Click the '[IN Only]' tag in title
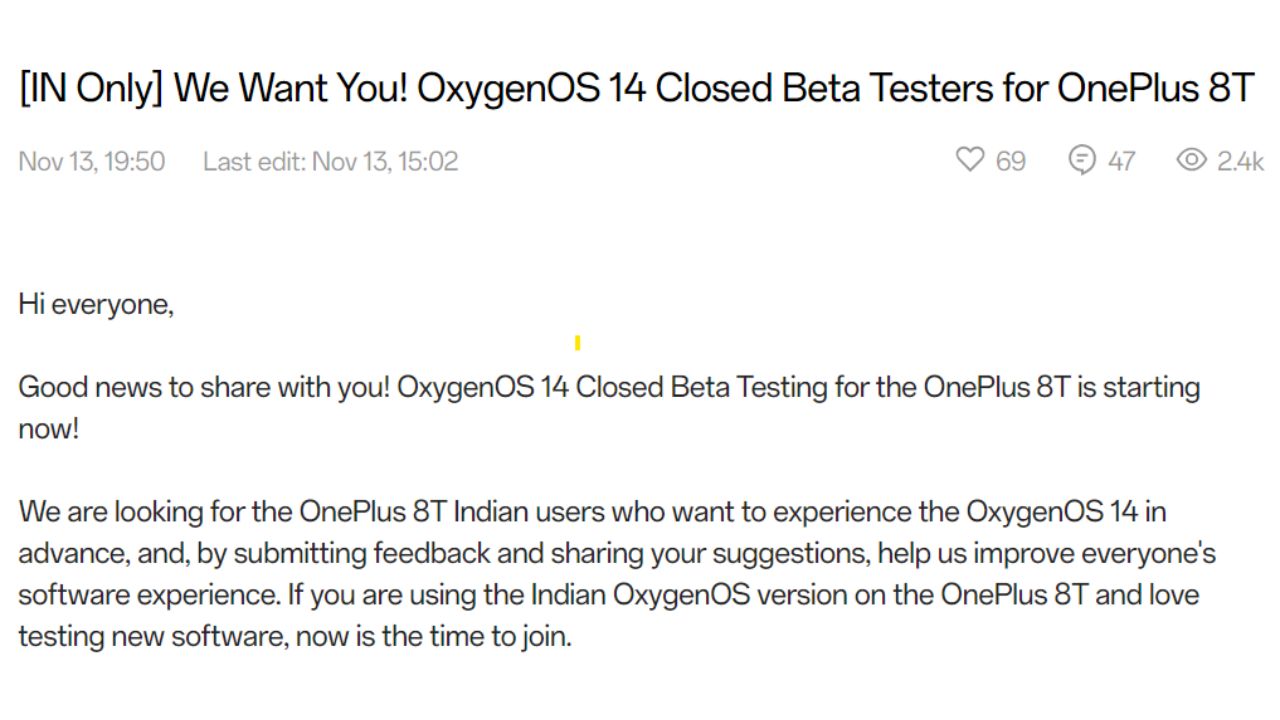The image size is (1280, 720). [x=91, y=89]
